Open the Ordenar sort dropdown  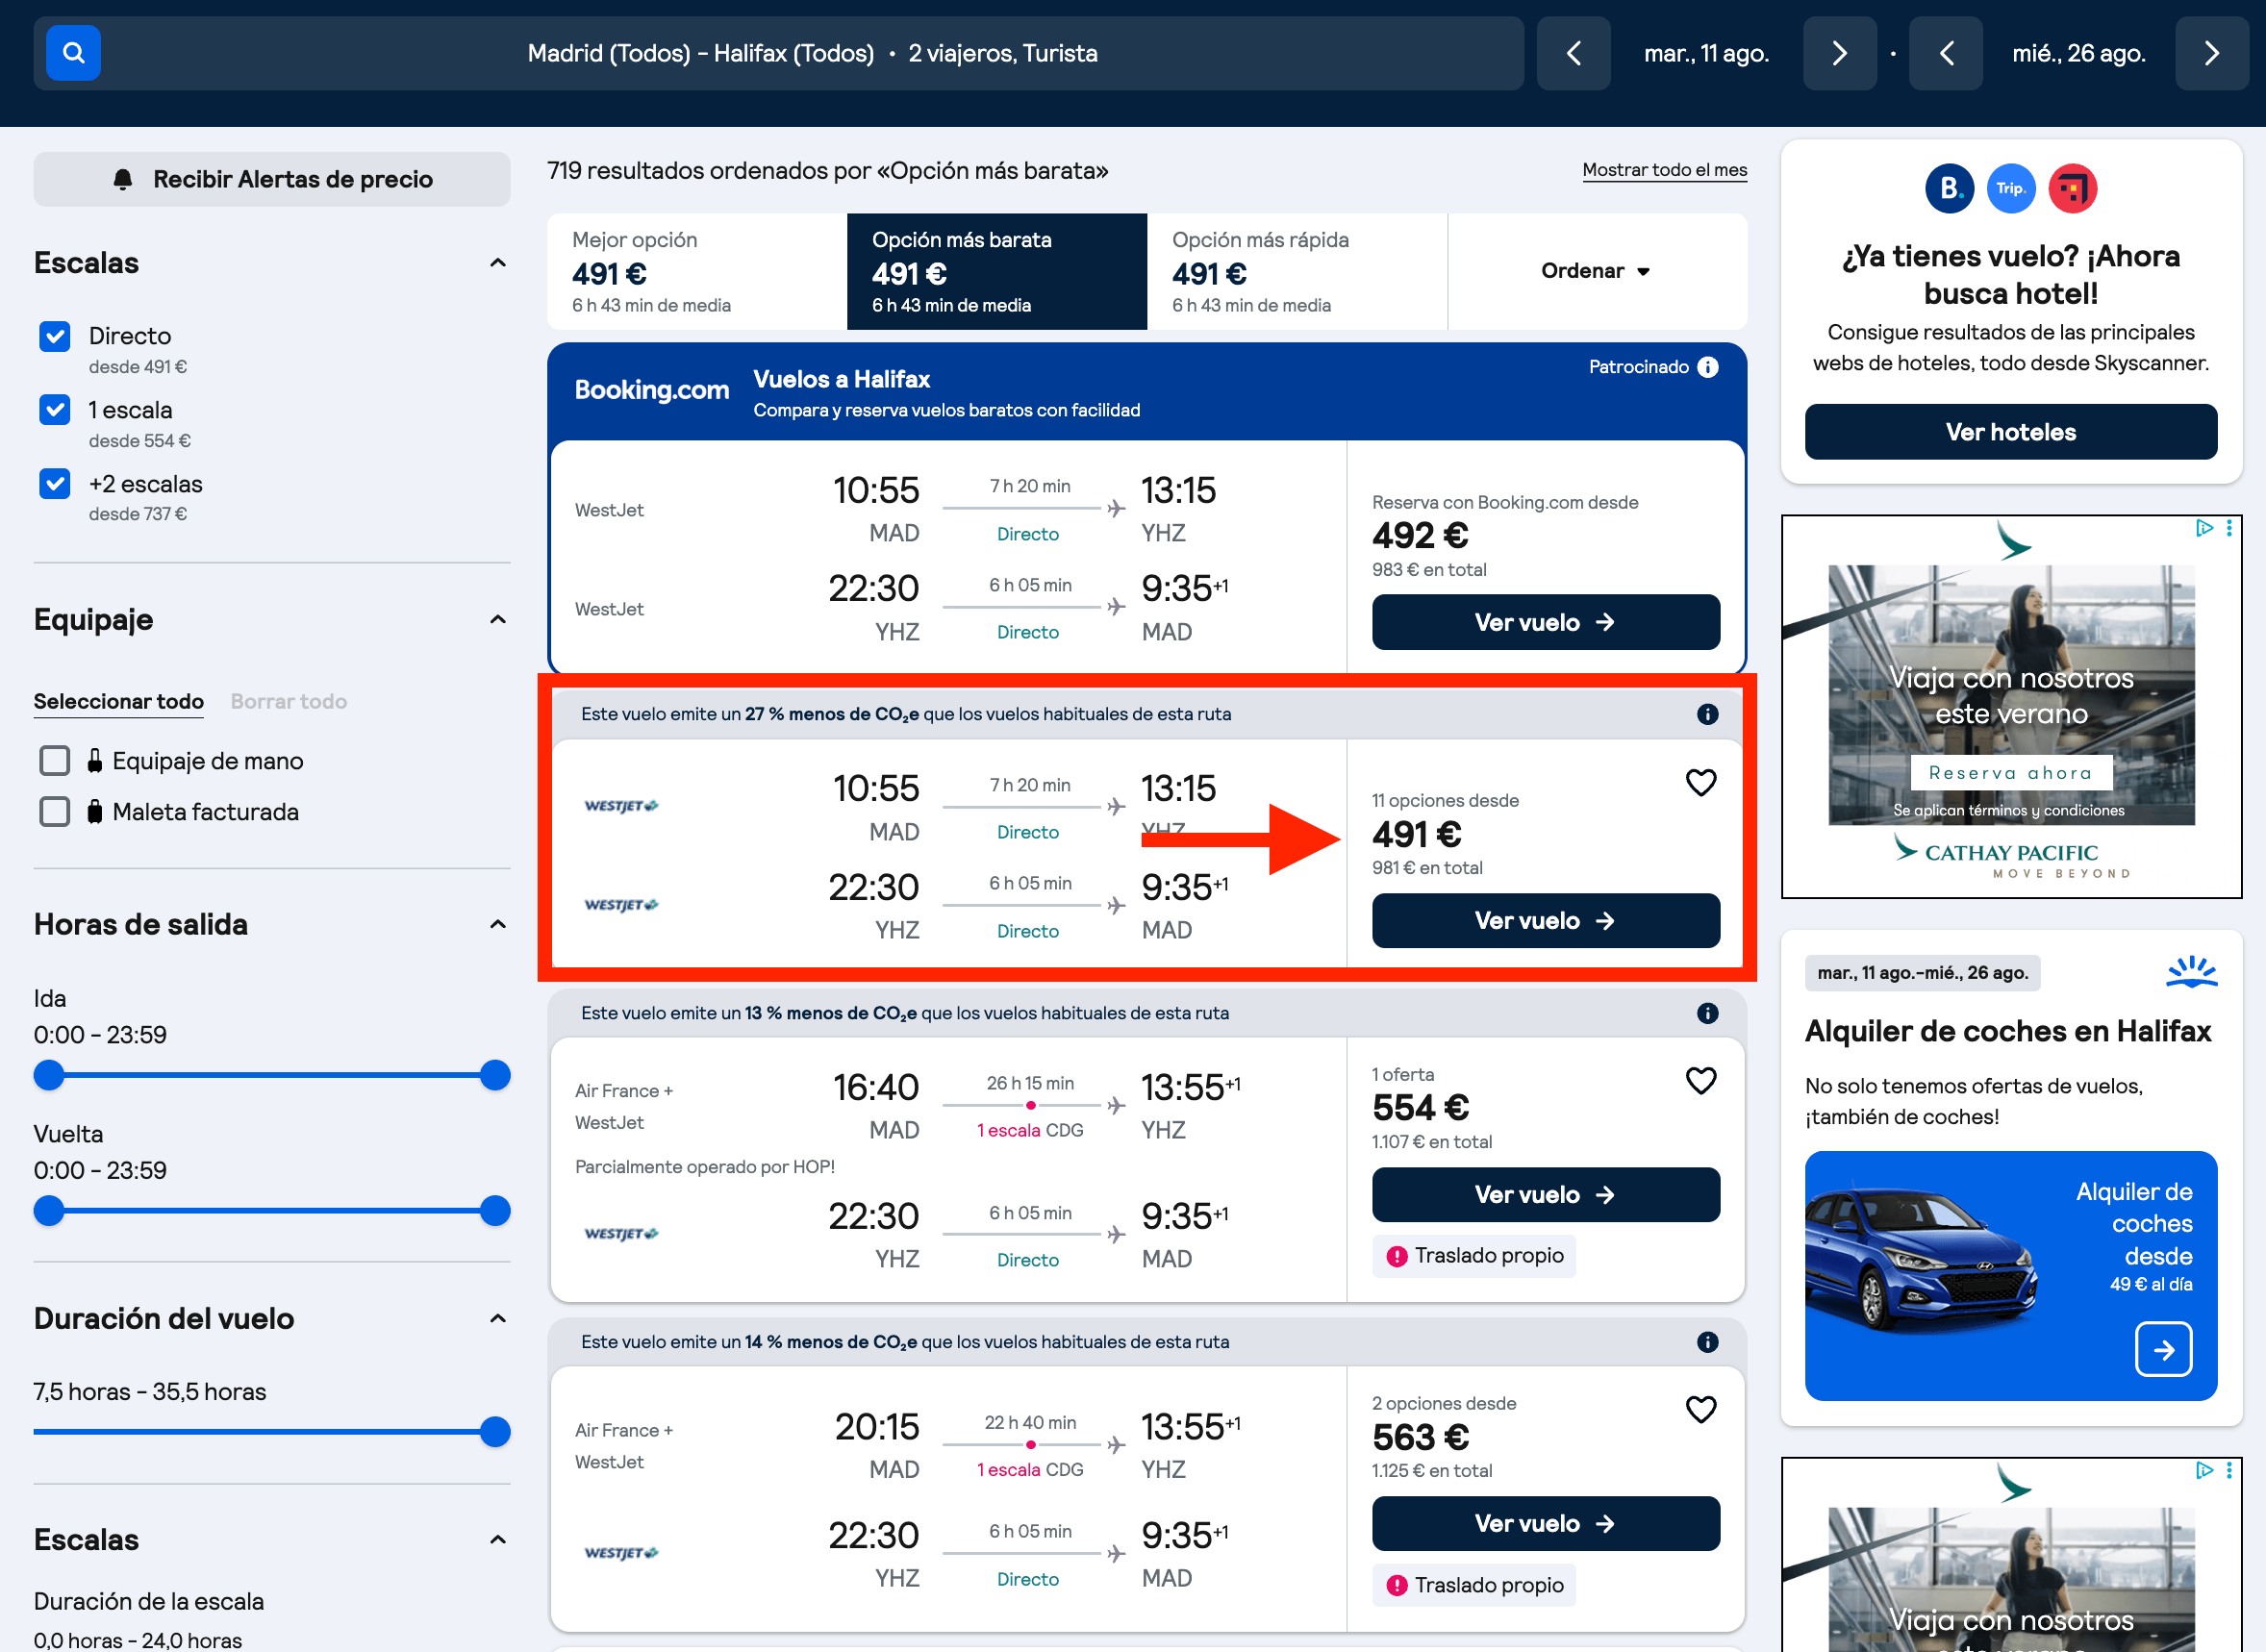pyautogui.click(x=1596, y=271)
